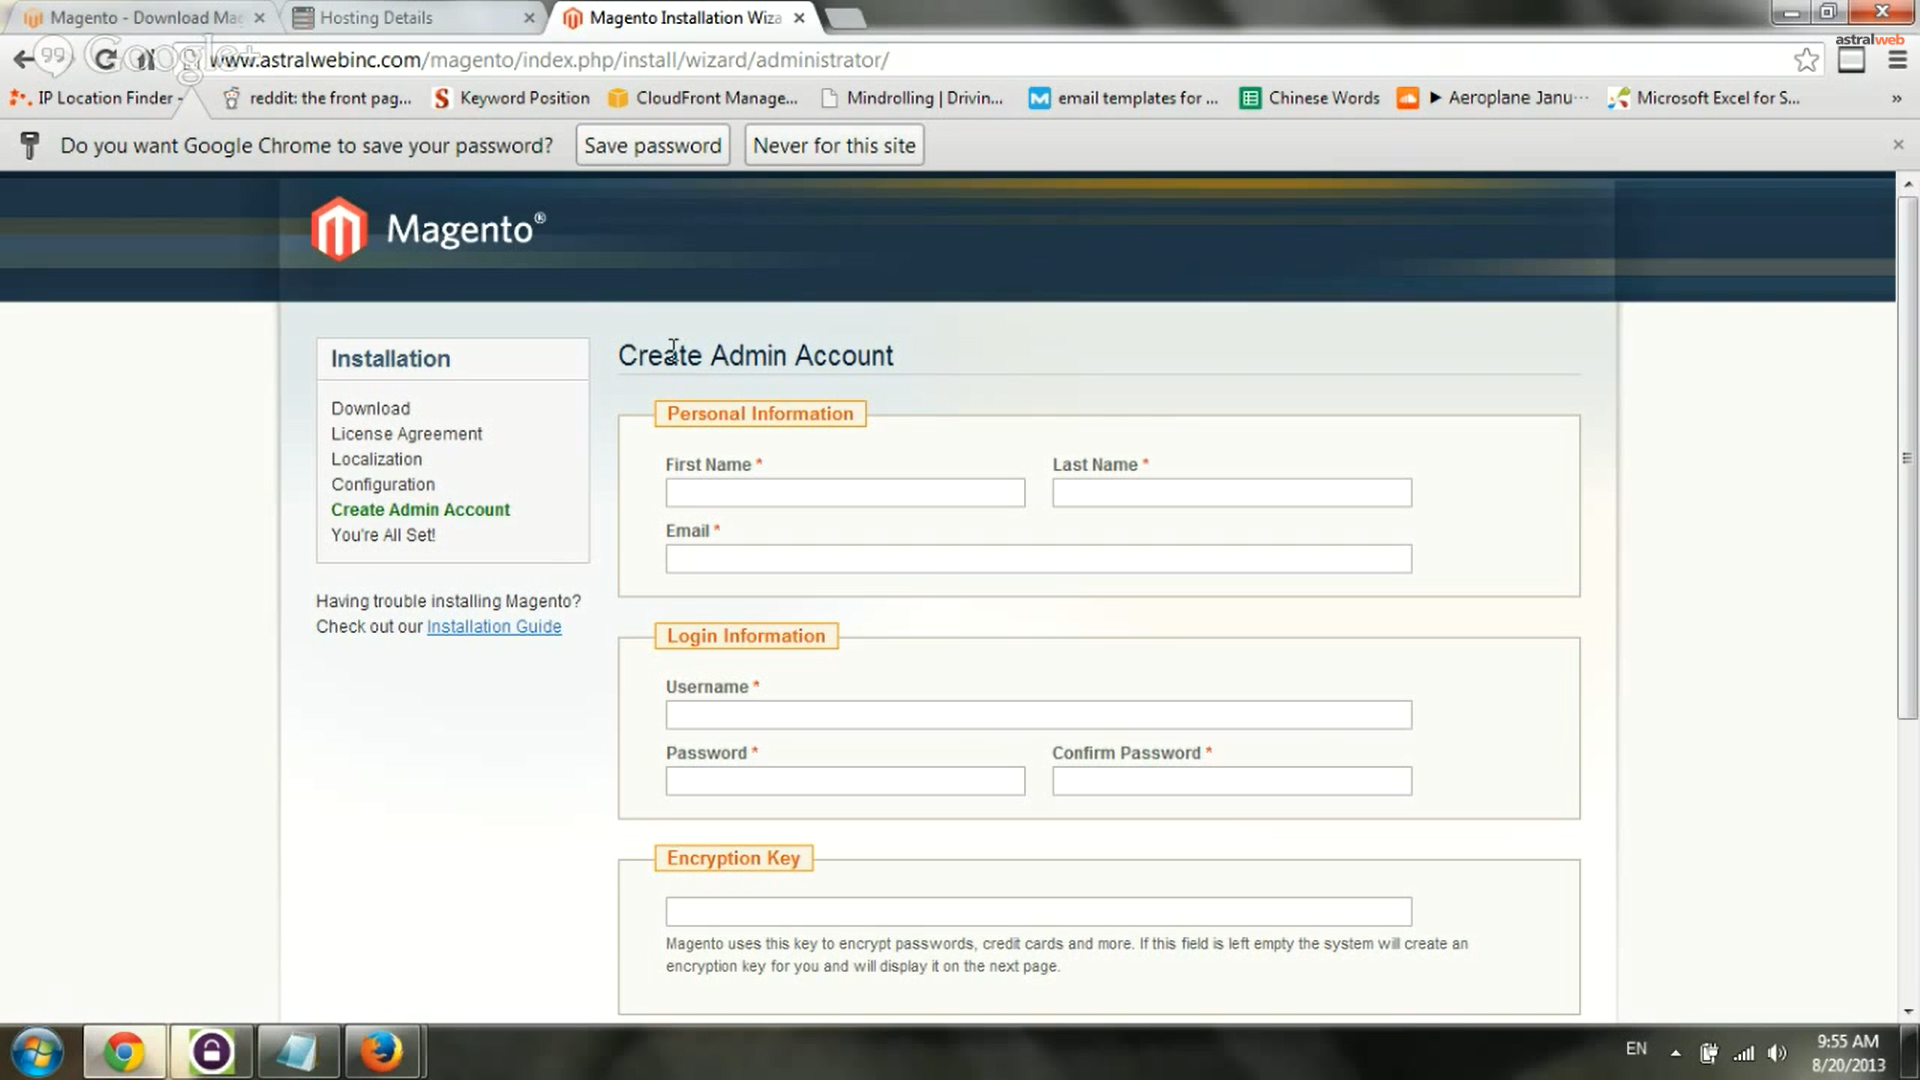Screen dimensions: 1920x1080
Task: Click the Download installation step
Action: pyautogui.click(x=371, y=409)
